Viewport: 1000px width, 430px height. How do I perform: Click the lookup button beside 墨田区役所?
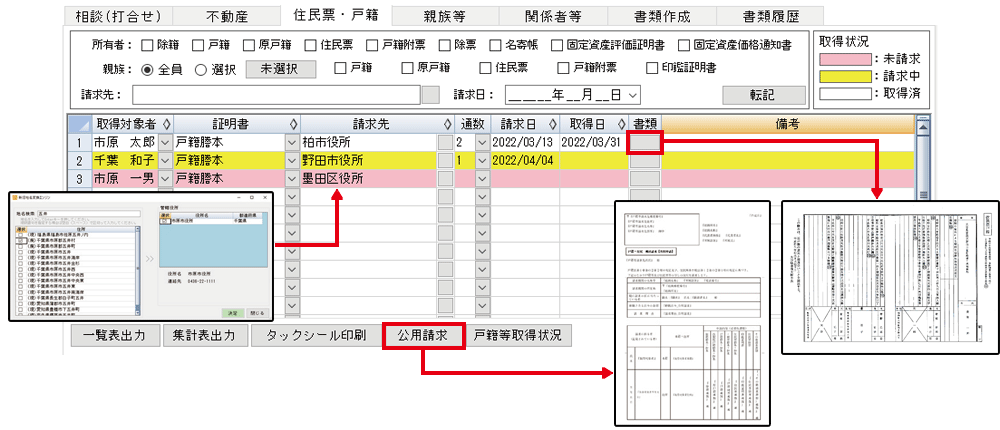point(446,179)
